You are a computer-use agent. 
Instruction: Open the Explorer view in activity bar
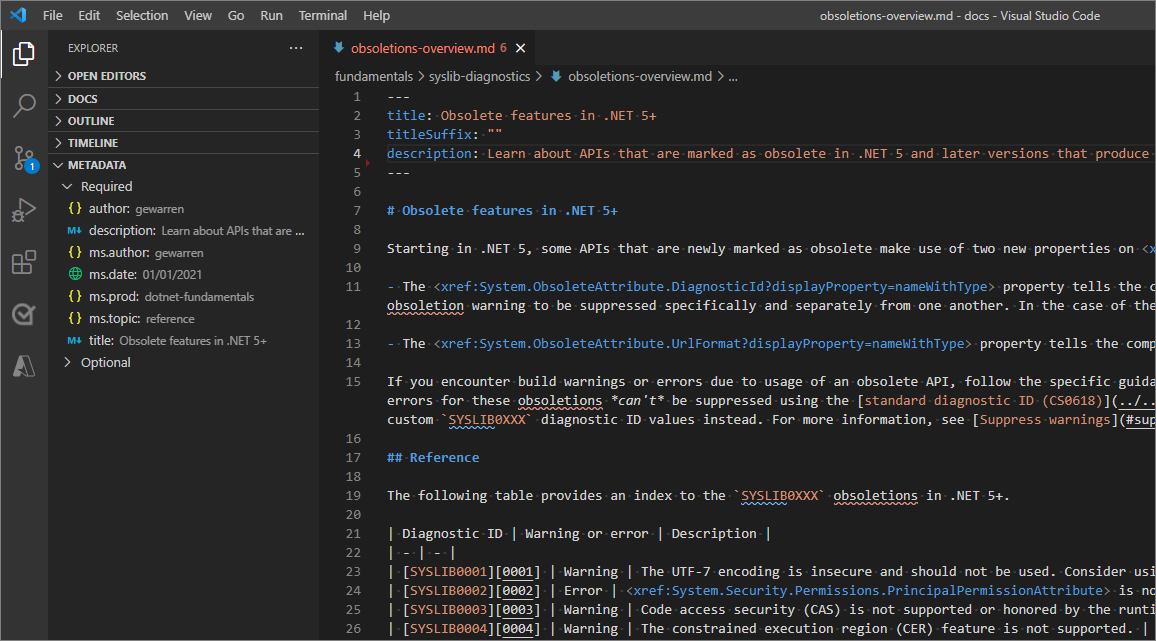24,54
